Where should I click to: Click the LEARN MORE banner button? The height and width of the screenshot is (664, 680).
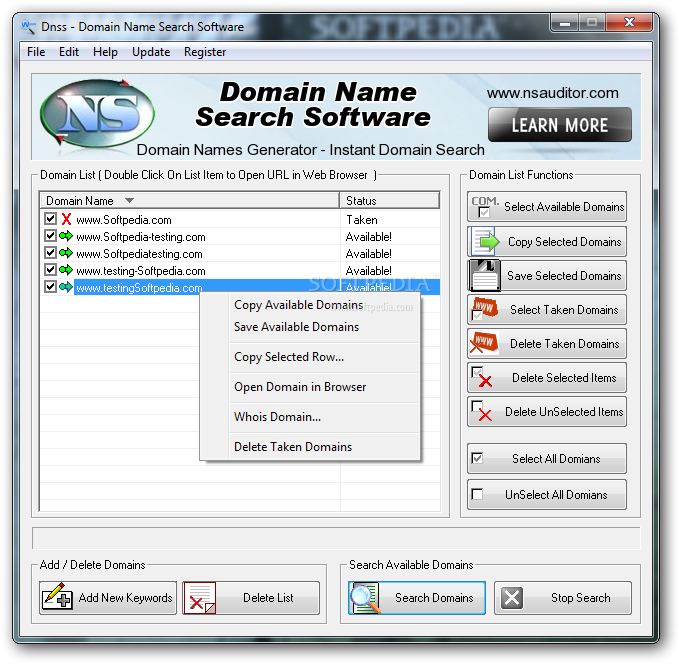[559, 125]
